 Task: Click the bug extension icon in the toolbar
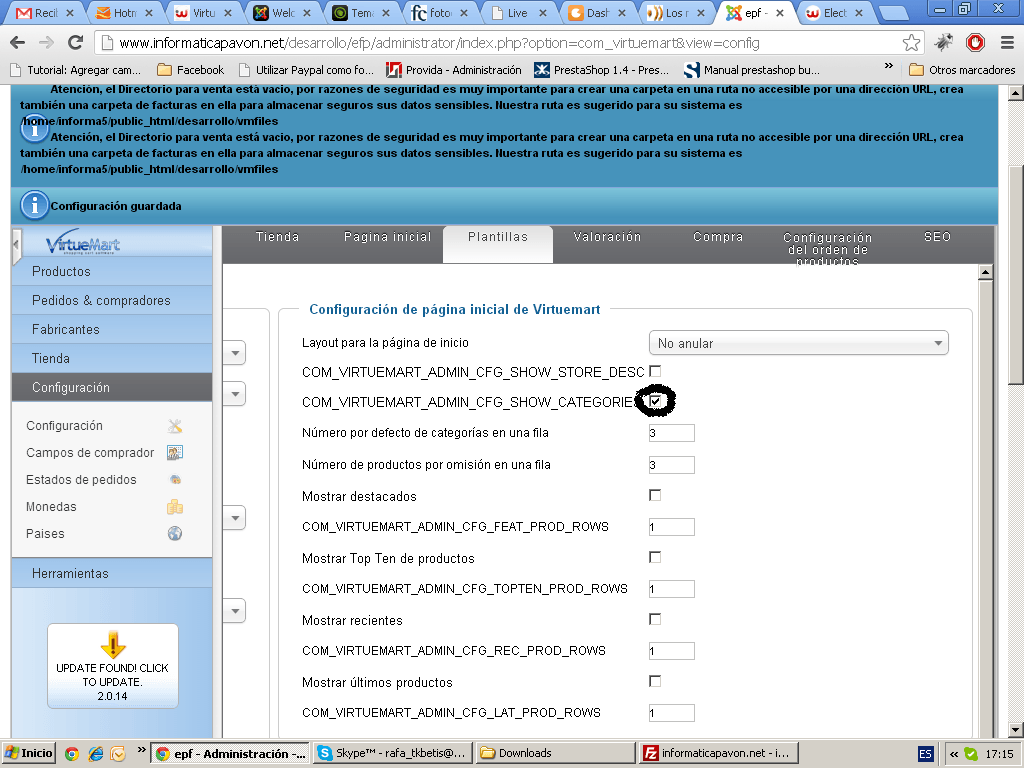943,43
